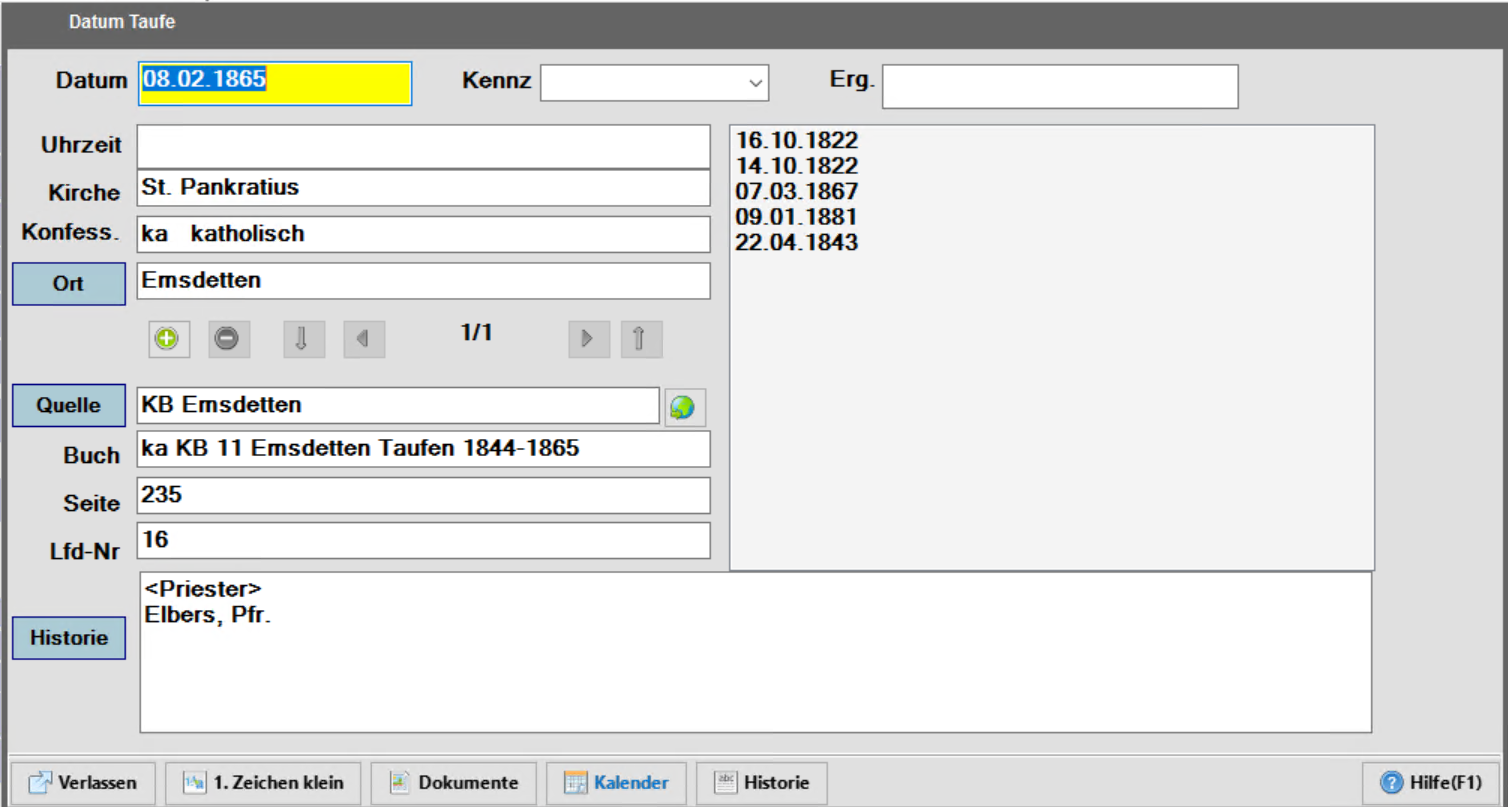Click the Quelle button
The image size is (1508, 807).
click(69, 405)
